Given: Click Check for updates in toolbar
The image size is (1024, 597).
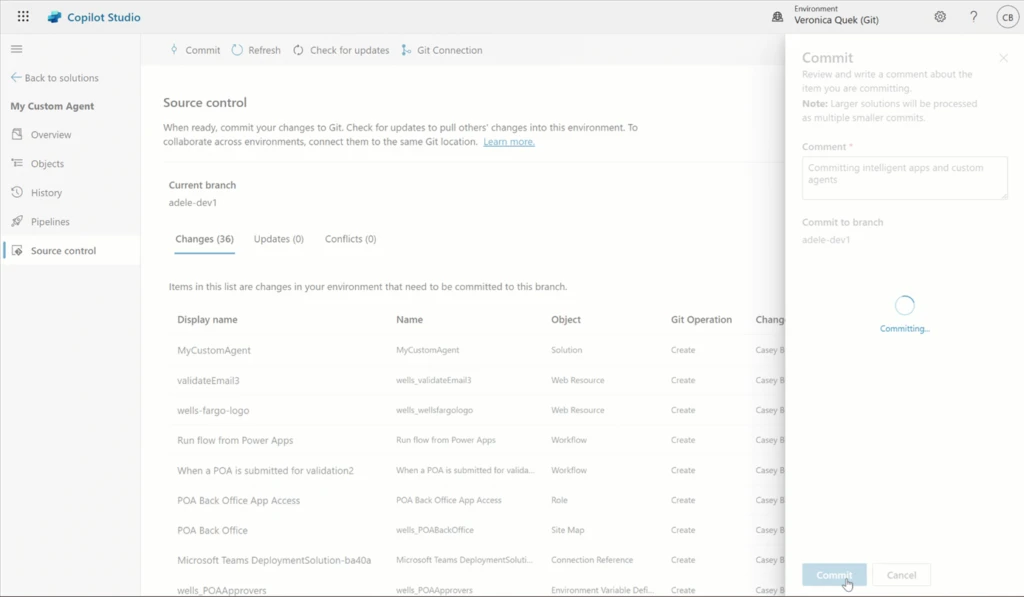Looking at the screenshot, I should (x=341, y=50).
